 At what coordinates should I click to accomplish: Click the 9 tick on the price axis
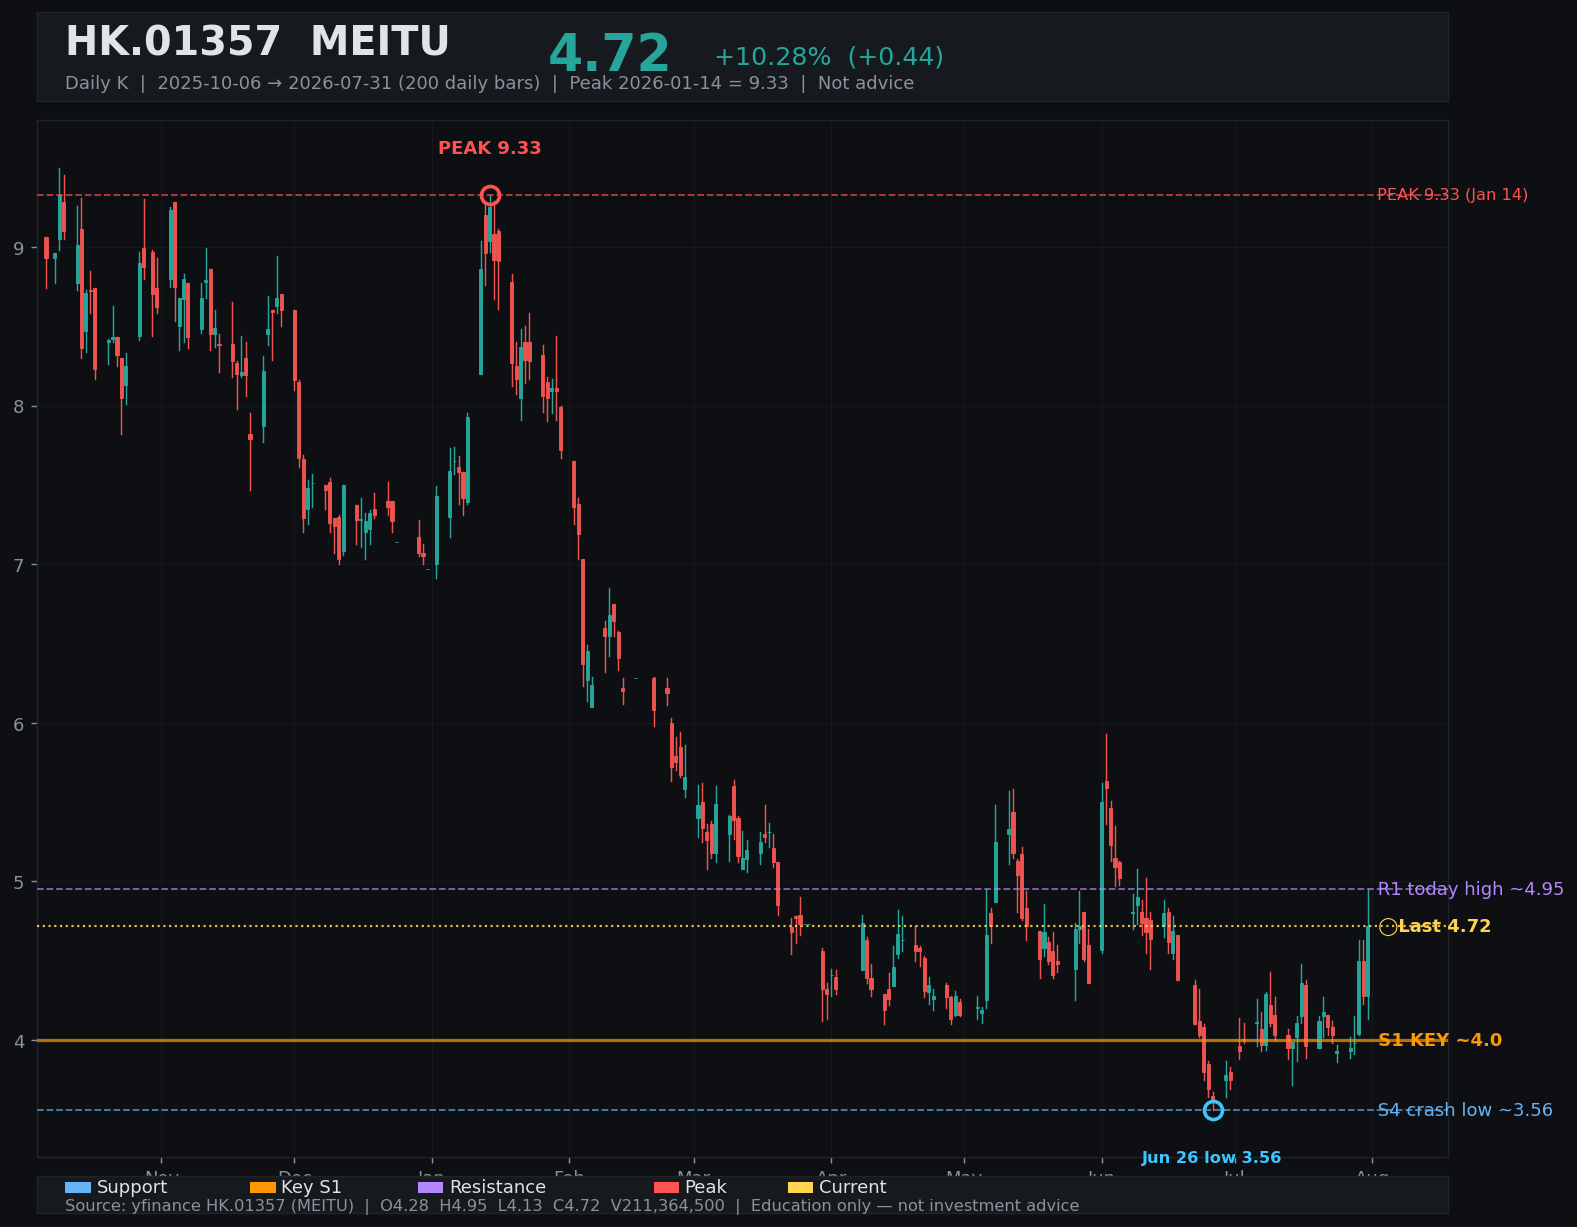click(20, 248)
